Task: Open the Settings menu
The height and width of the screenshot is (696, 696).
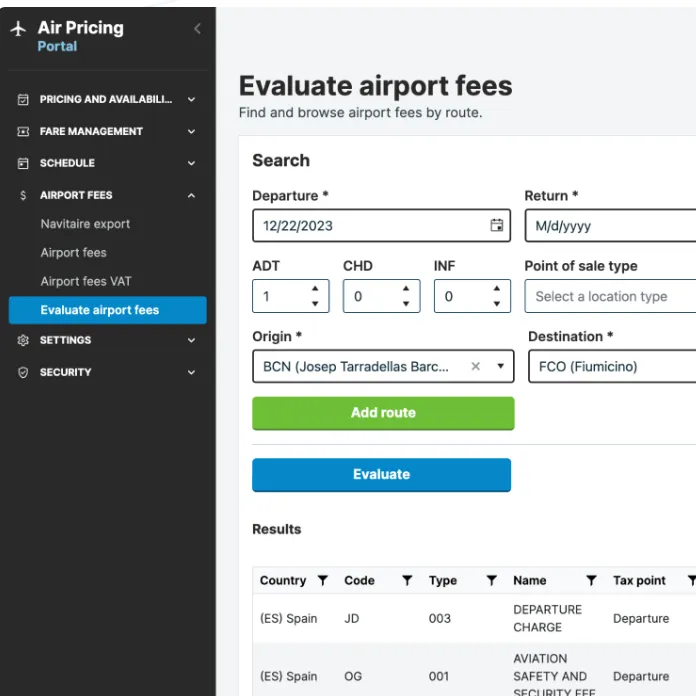Action: (x=65, y=340)
